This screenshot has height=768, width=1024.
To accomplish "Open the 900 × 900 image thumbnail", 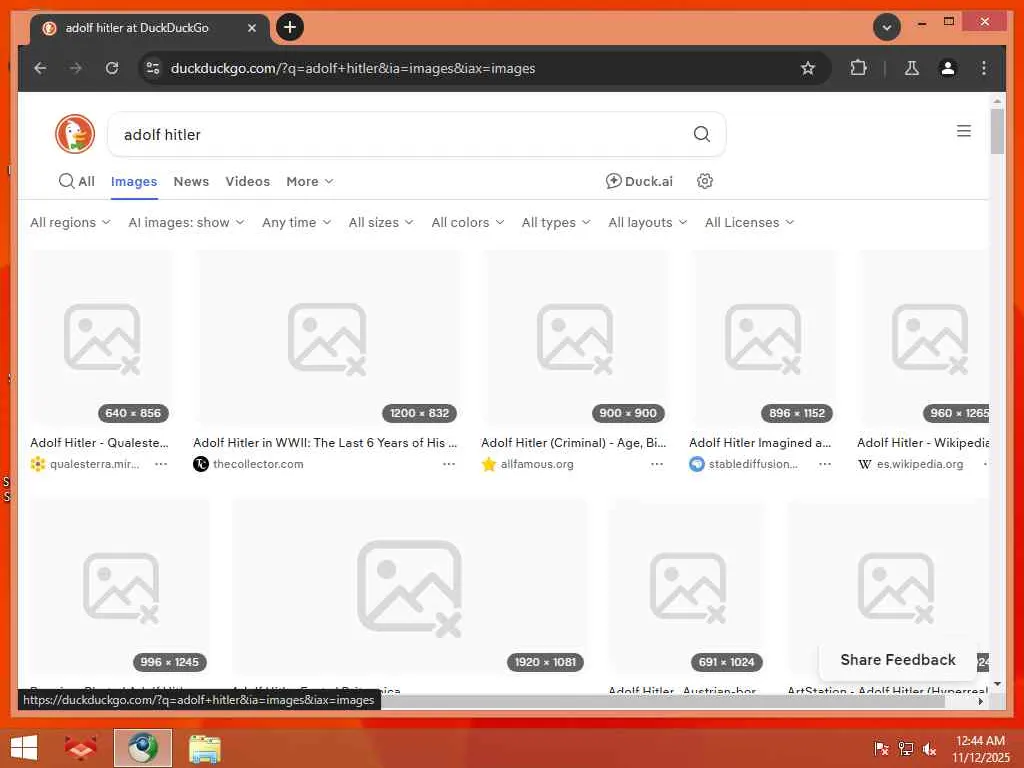I will pyautogui.click(x=575, y=338).
